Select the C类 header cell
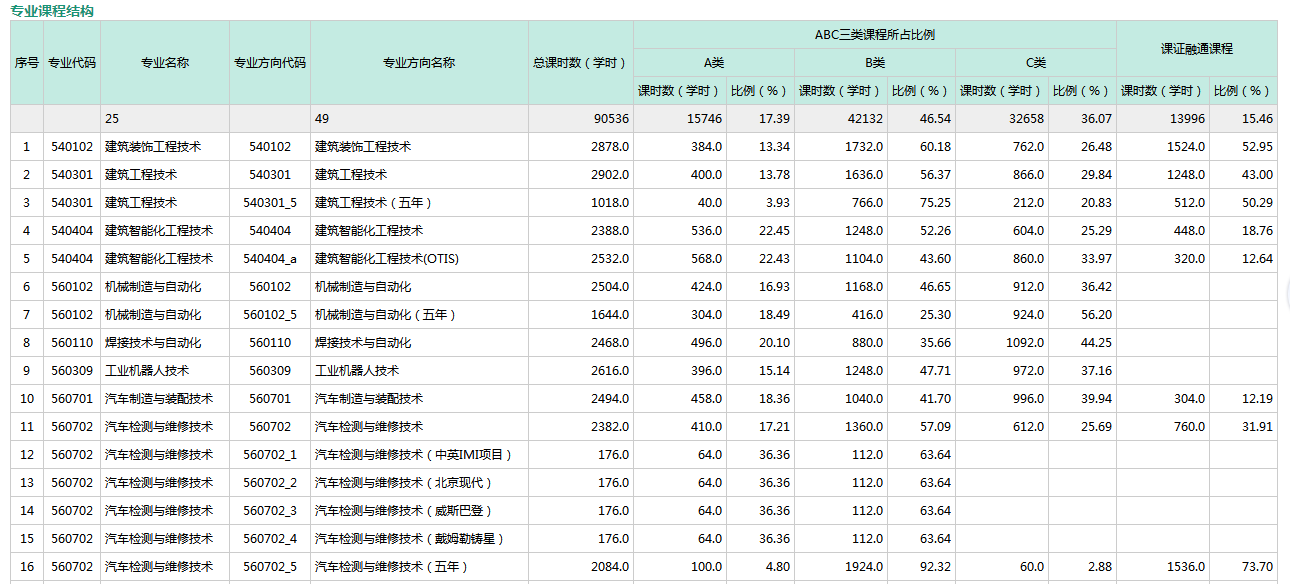 click(x=1036, y=62)
